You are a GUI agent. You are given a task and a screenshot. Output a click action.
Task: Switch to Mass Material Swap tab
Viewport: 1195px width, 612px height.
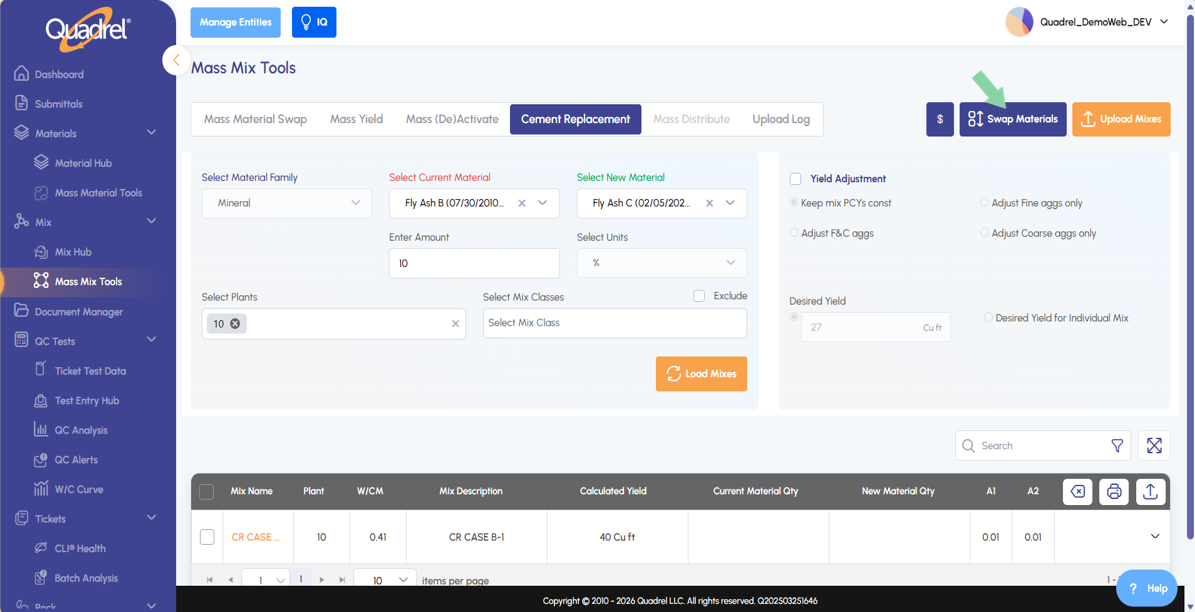click(x=255, y=119)
